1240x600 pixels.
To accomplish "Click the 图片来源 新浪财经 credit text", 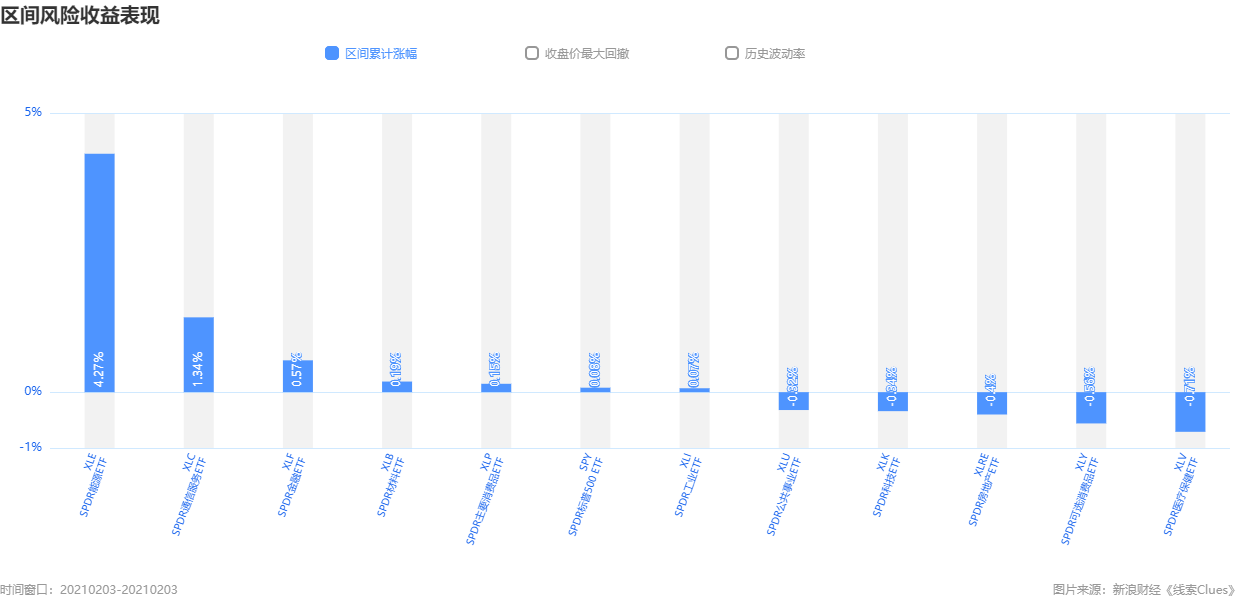I will coord(1146,590).
